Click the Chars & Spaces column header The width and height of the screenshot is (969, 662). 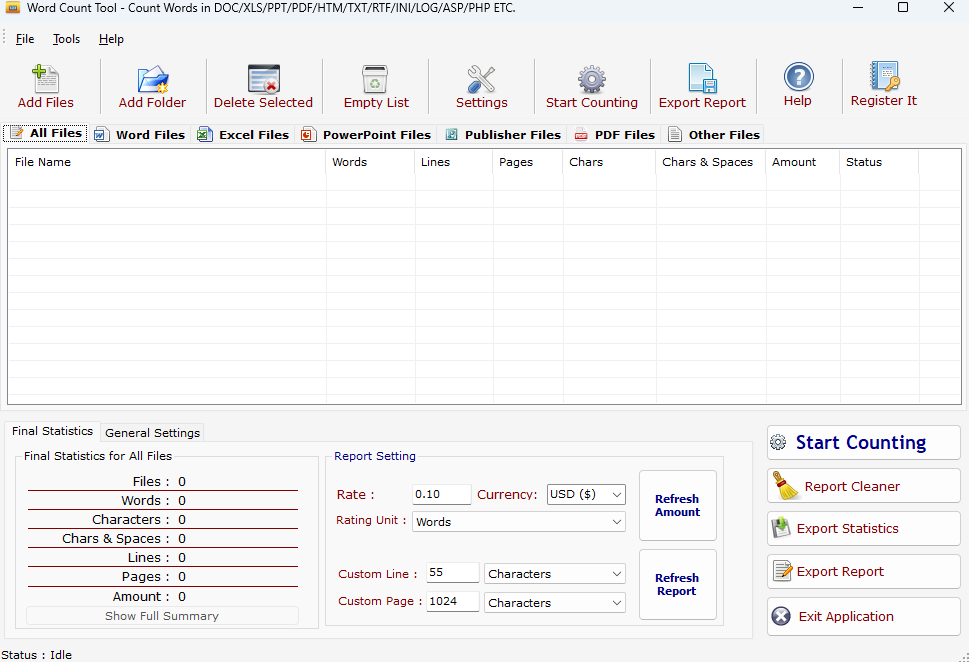pyautogui.click(x=711, y=162)
